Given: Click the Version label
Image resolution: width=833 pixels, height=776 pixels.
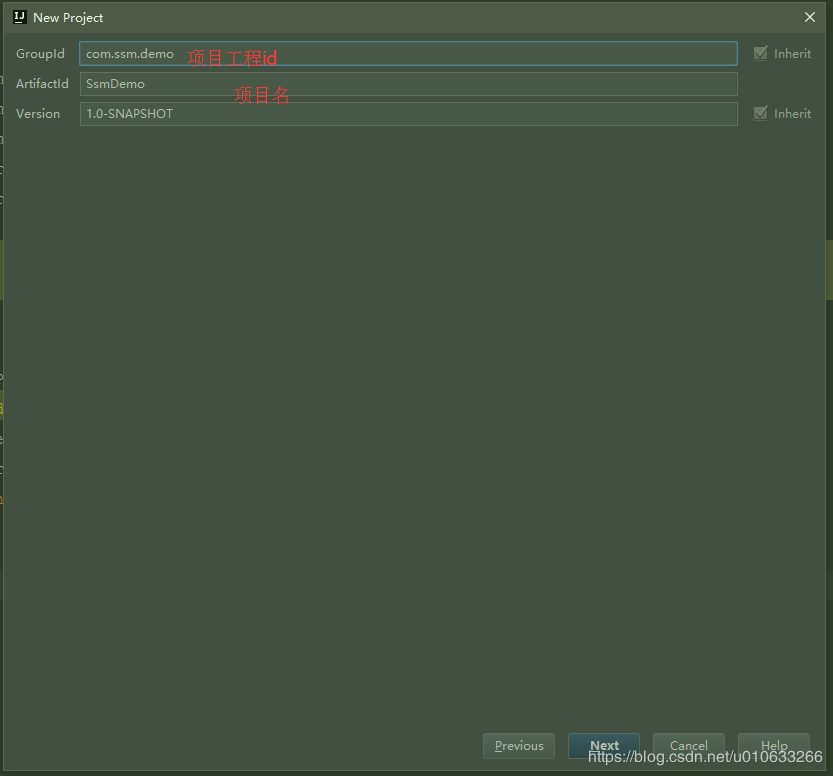Looking at the screenshot, I should pos(38,113).
